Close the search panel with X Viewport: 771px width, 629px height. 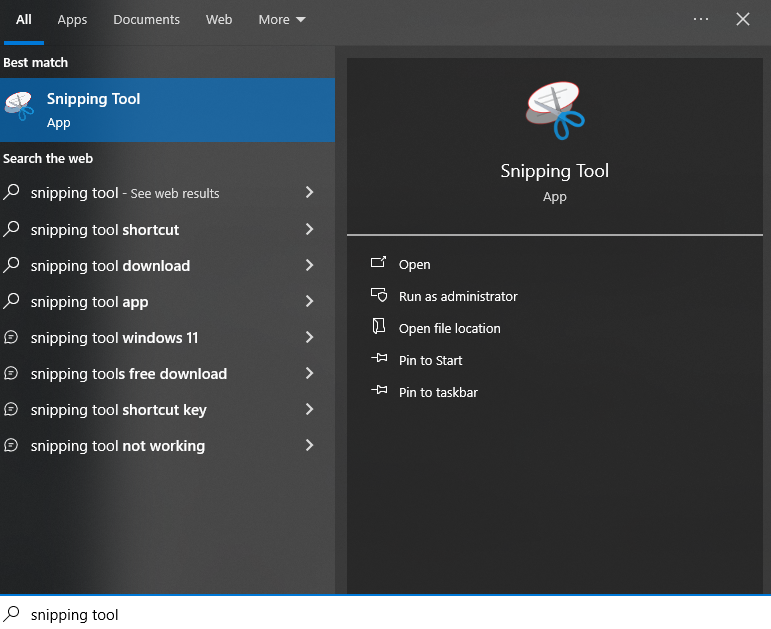pos(743,19)
